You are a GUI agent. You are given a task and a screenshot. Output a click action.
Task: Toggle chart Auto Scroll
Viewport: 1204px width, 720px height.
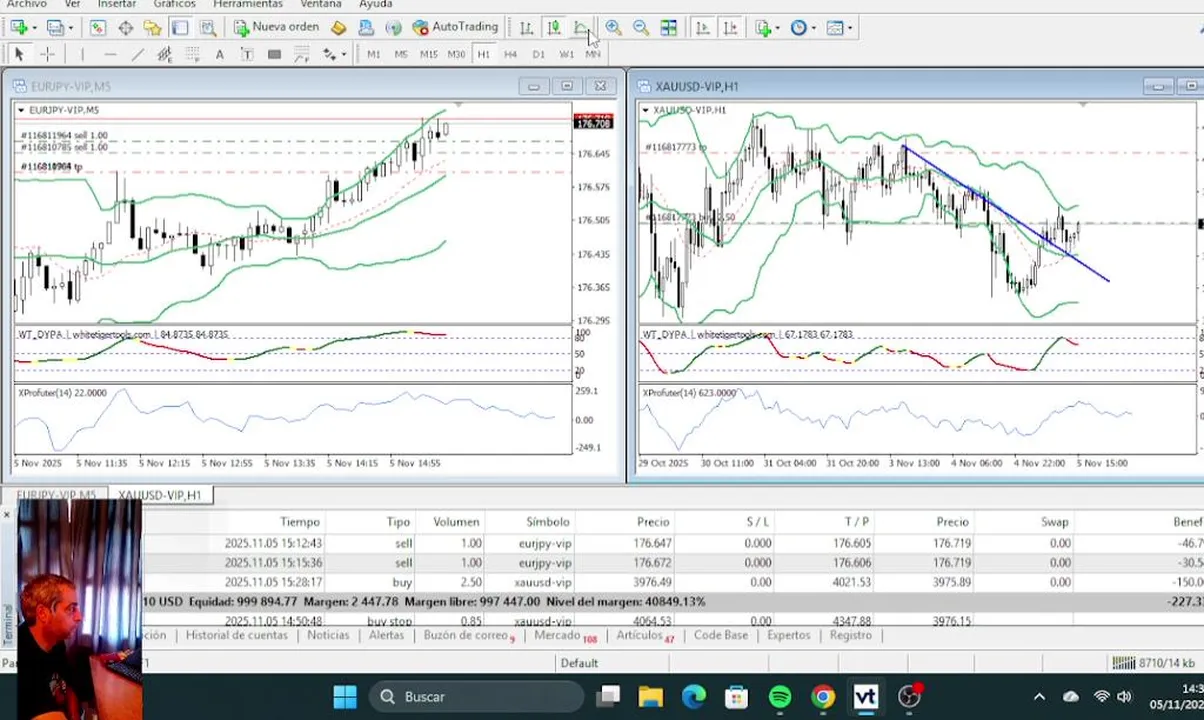703,27
